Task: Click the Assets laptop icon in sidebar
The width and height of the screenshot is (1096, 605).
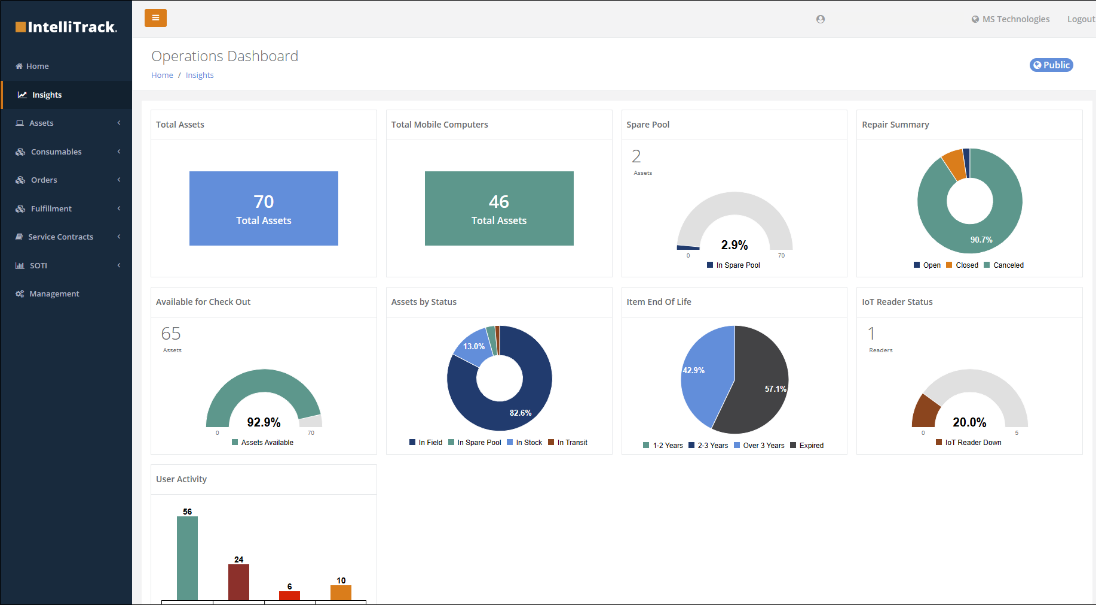Action: pyautogui.click(x=20, y=123)
